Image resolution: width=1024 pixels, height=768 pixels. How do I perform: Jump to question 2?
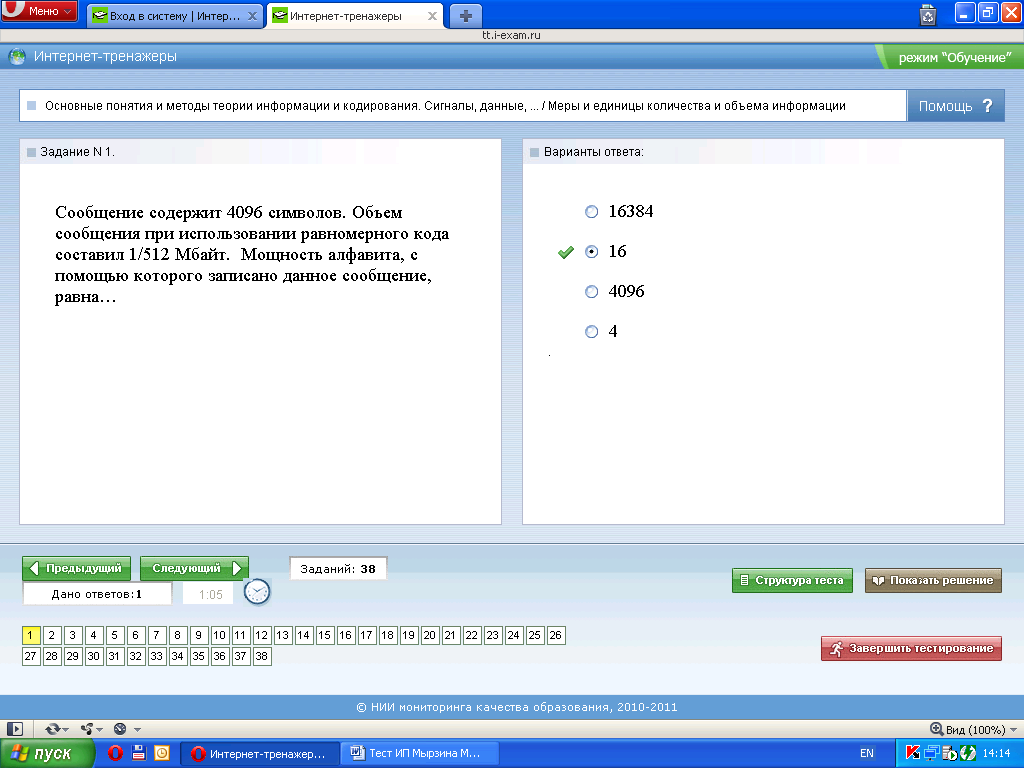tap(52, 635)
